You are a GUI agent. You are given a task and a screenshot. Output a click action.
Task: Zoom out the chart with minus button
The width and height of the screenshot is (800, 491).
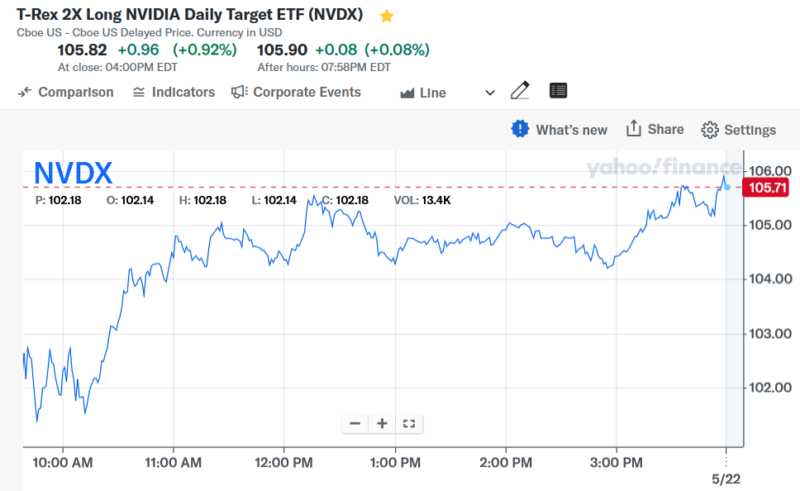[355, 423]
